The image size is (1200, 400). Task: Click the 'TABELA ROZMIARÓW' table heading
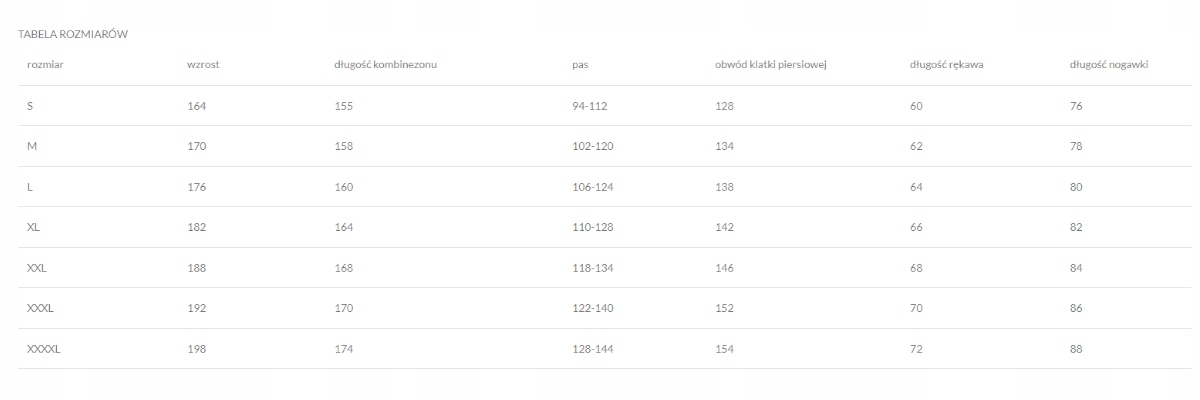[x=72, y=34]
